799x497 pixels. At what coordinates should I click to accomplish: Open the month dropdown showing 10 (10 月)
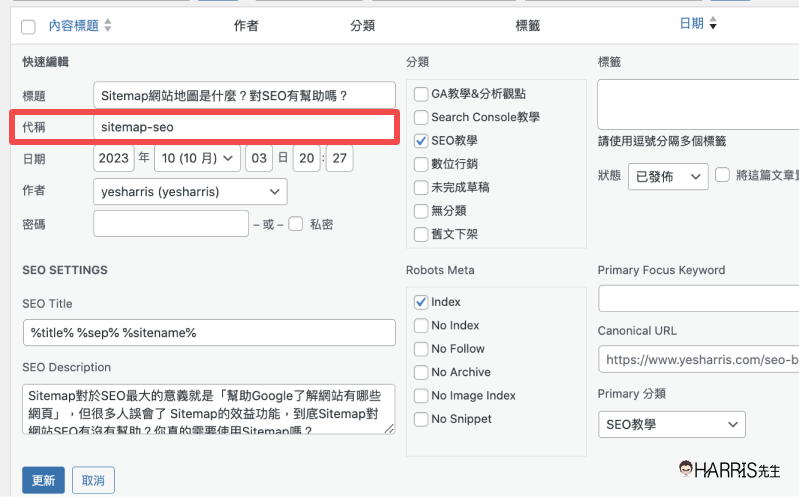click(197, 159)
